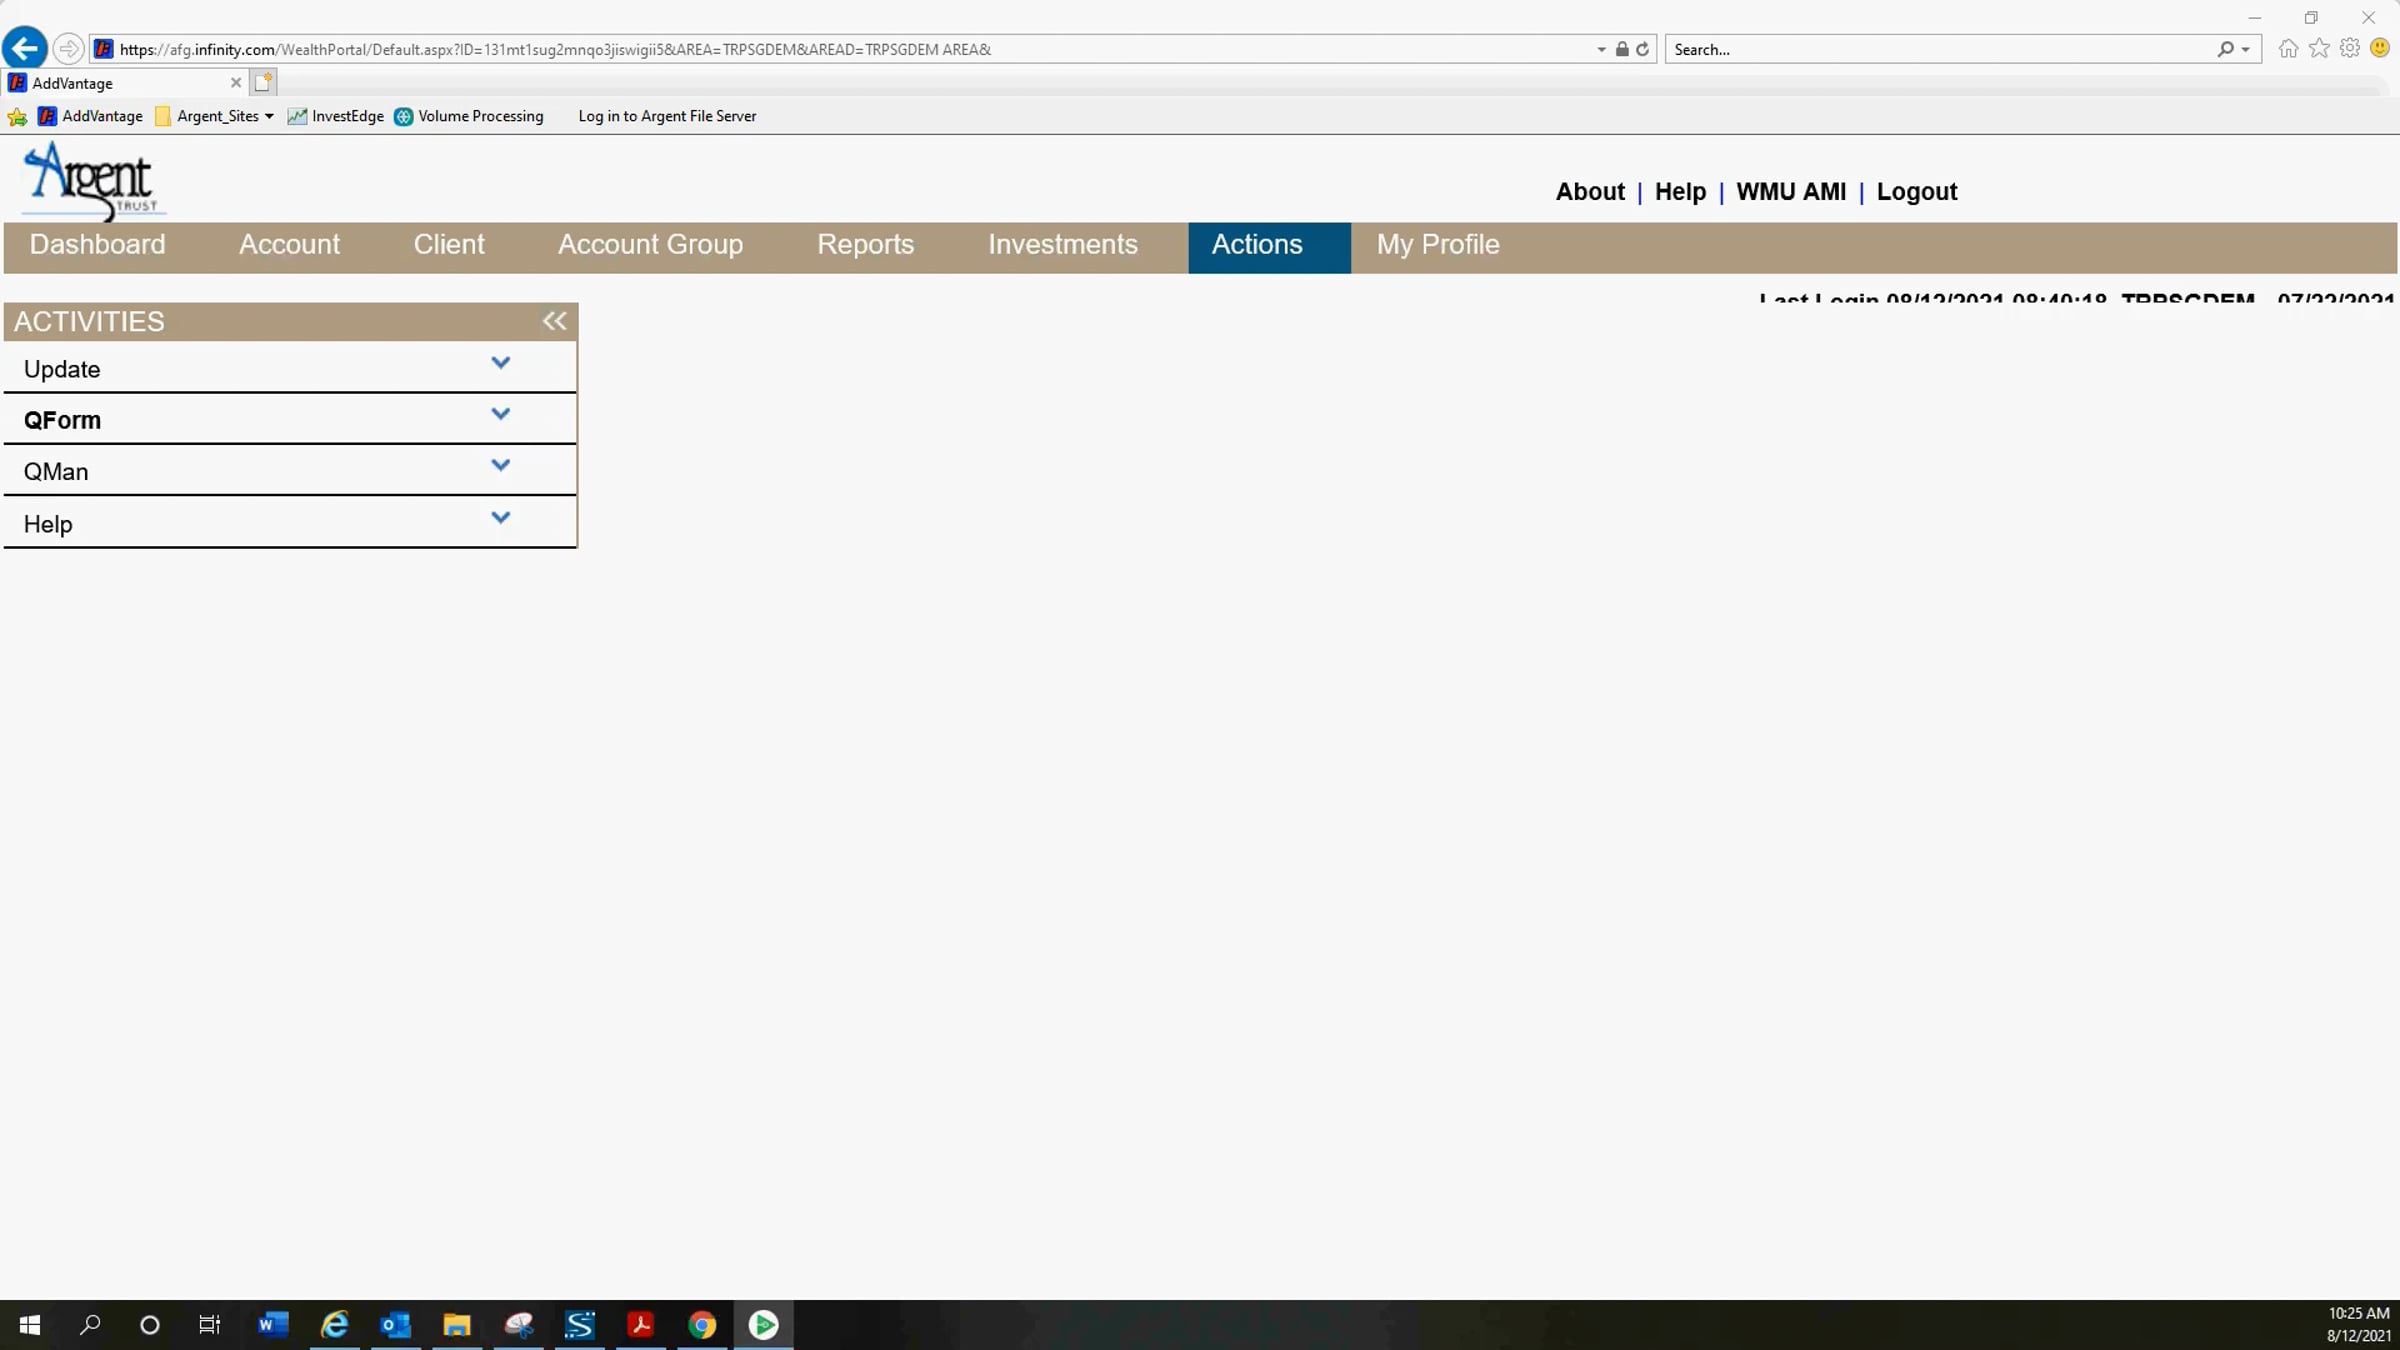Switch to the Account tab
The height and width of the screenshot is (1350, 2400).
(x=289, y=245)
